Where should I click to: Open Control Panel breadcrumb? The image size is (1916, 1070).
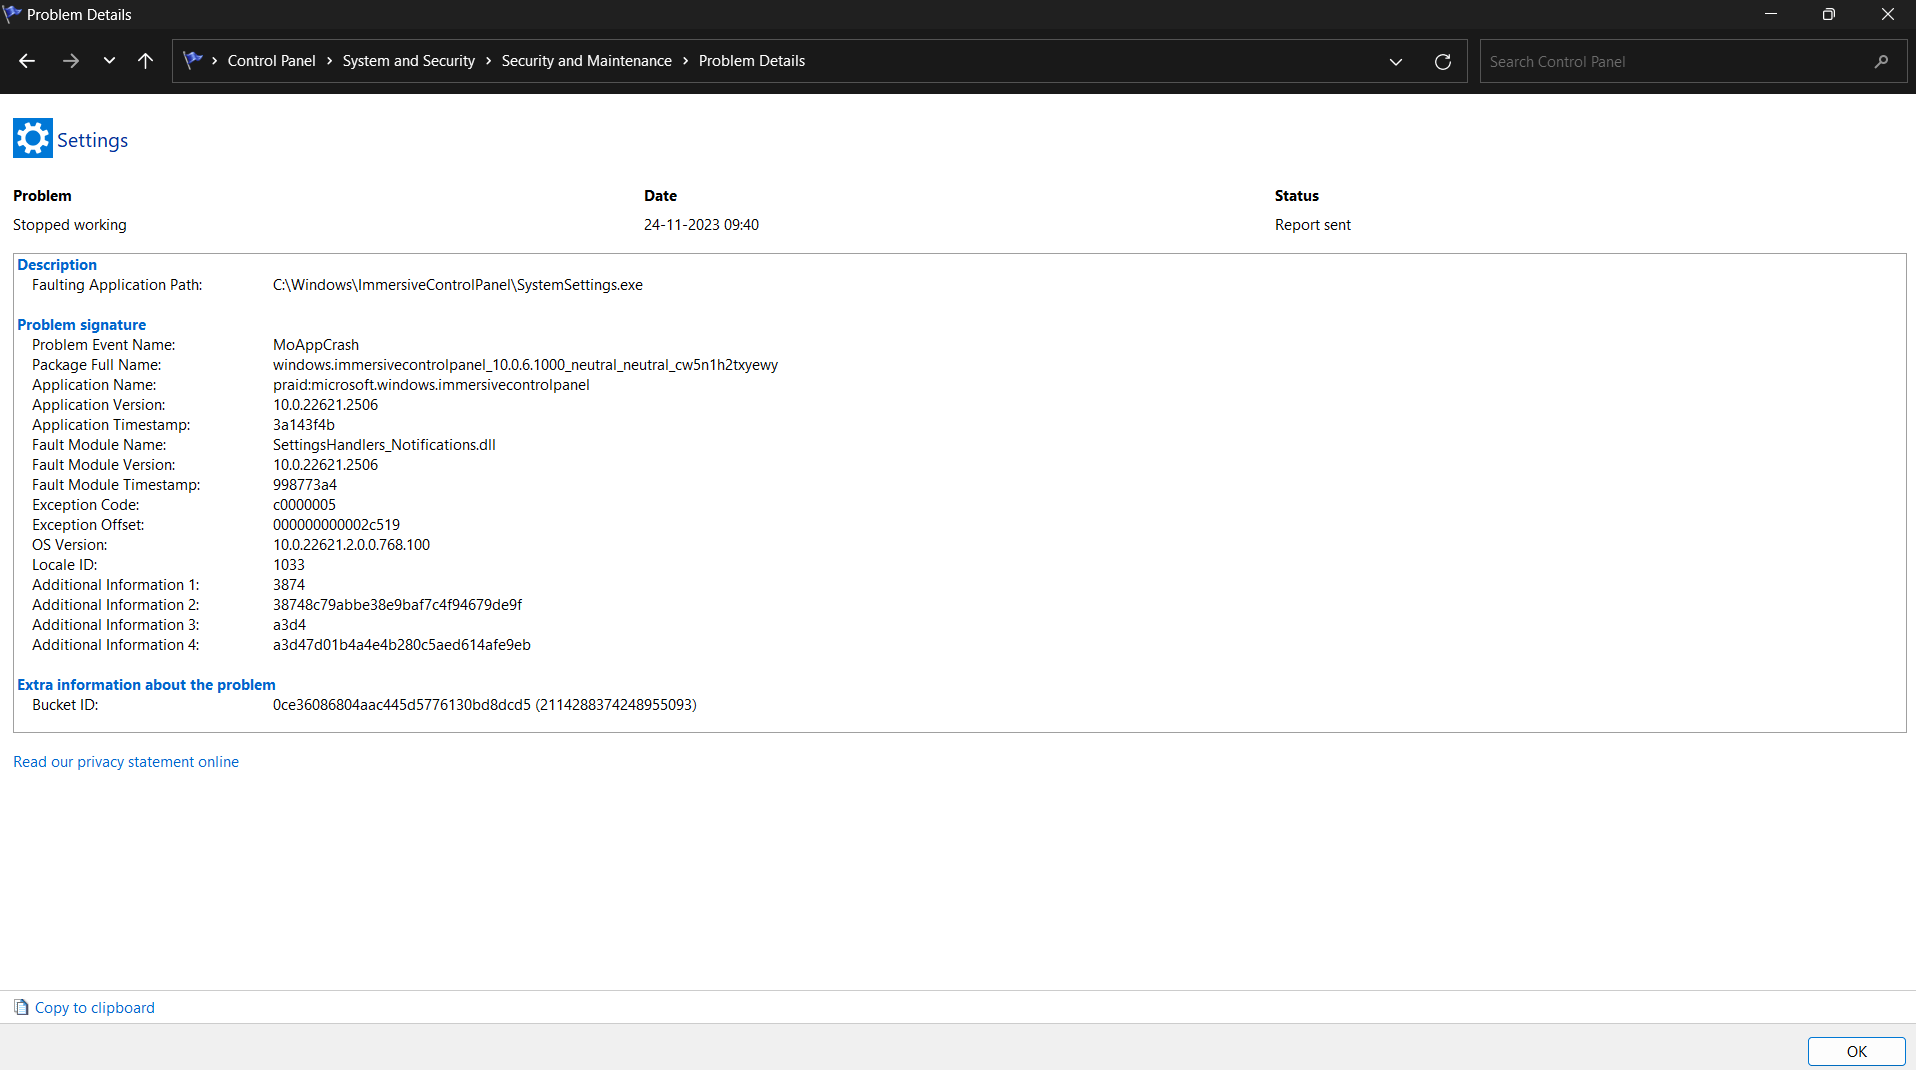[271, 61]
